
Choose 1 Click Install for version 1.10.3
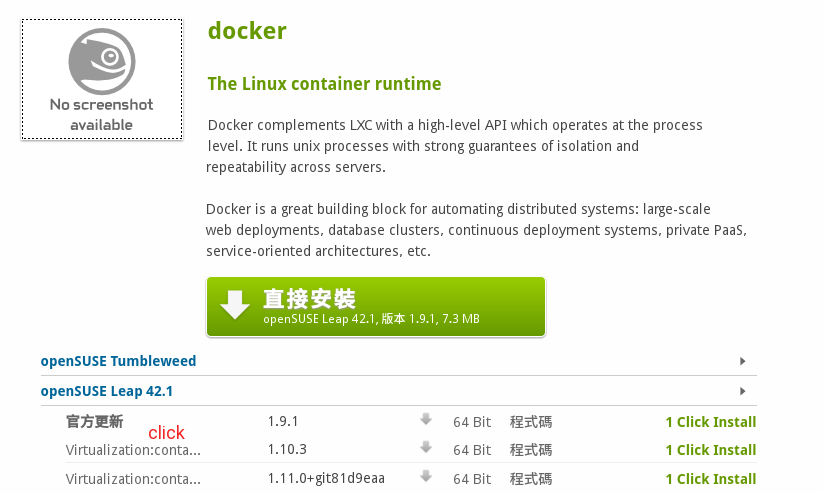[711, 450]
